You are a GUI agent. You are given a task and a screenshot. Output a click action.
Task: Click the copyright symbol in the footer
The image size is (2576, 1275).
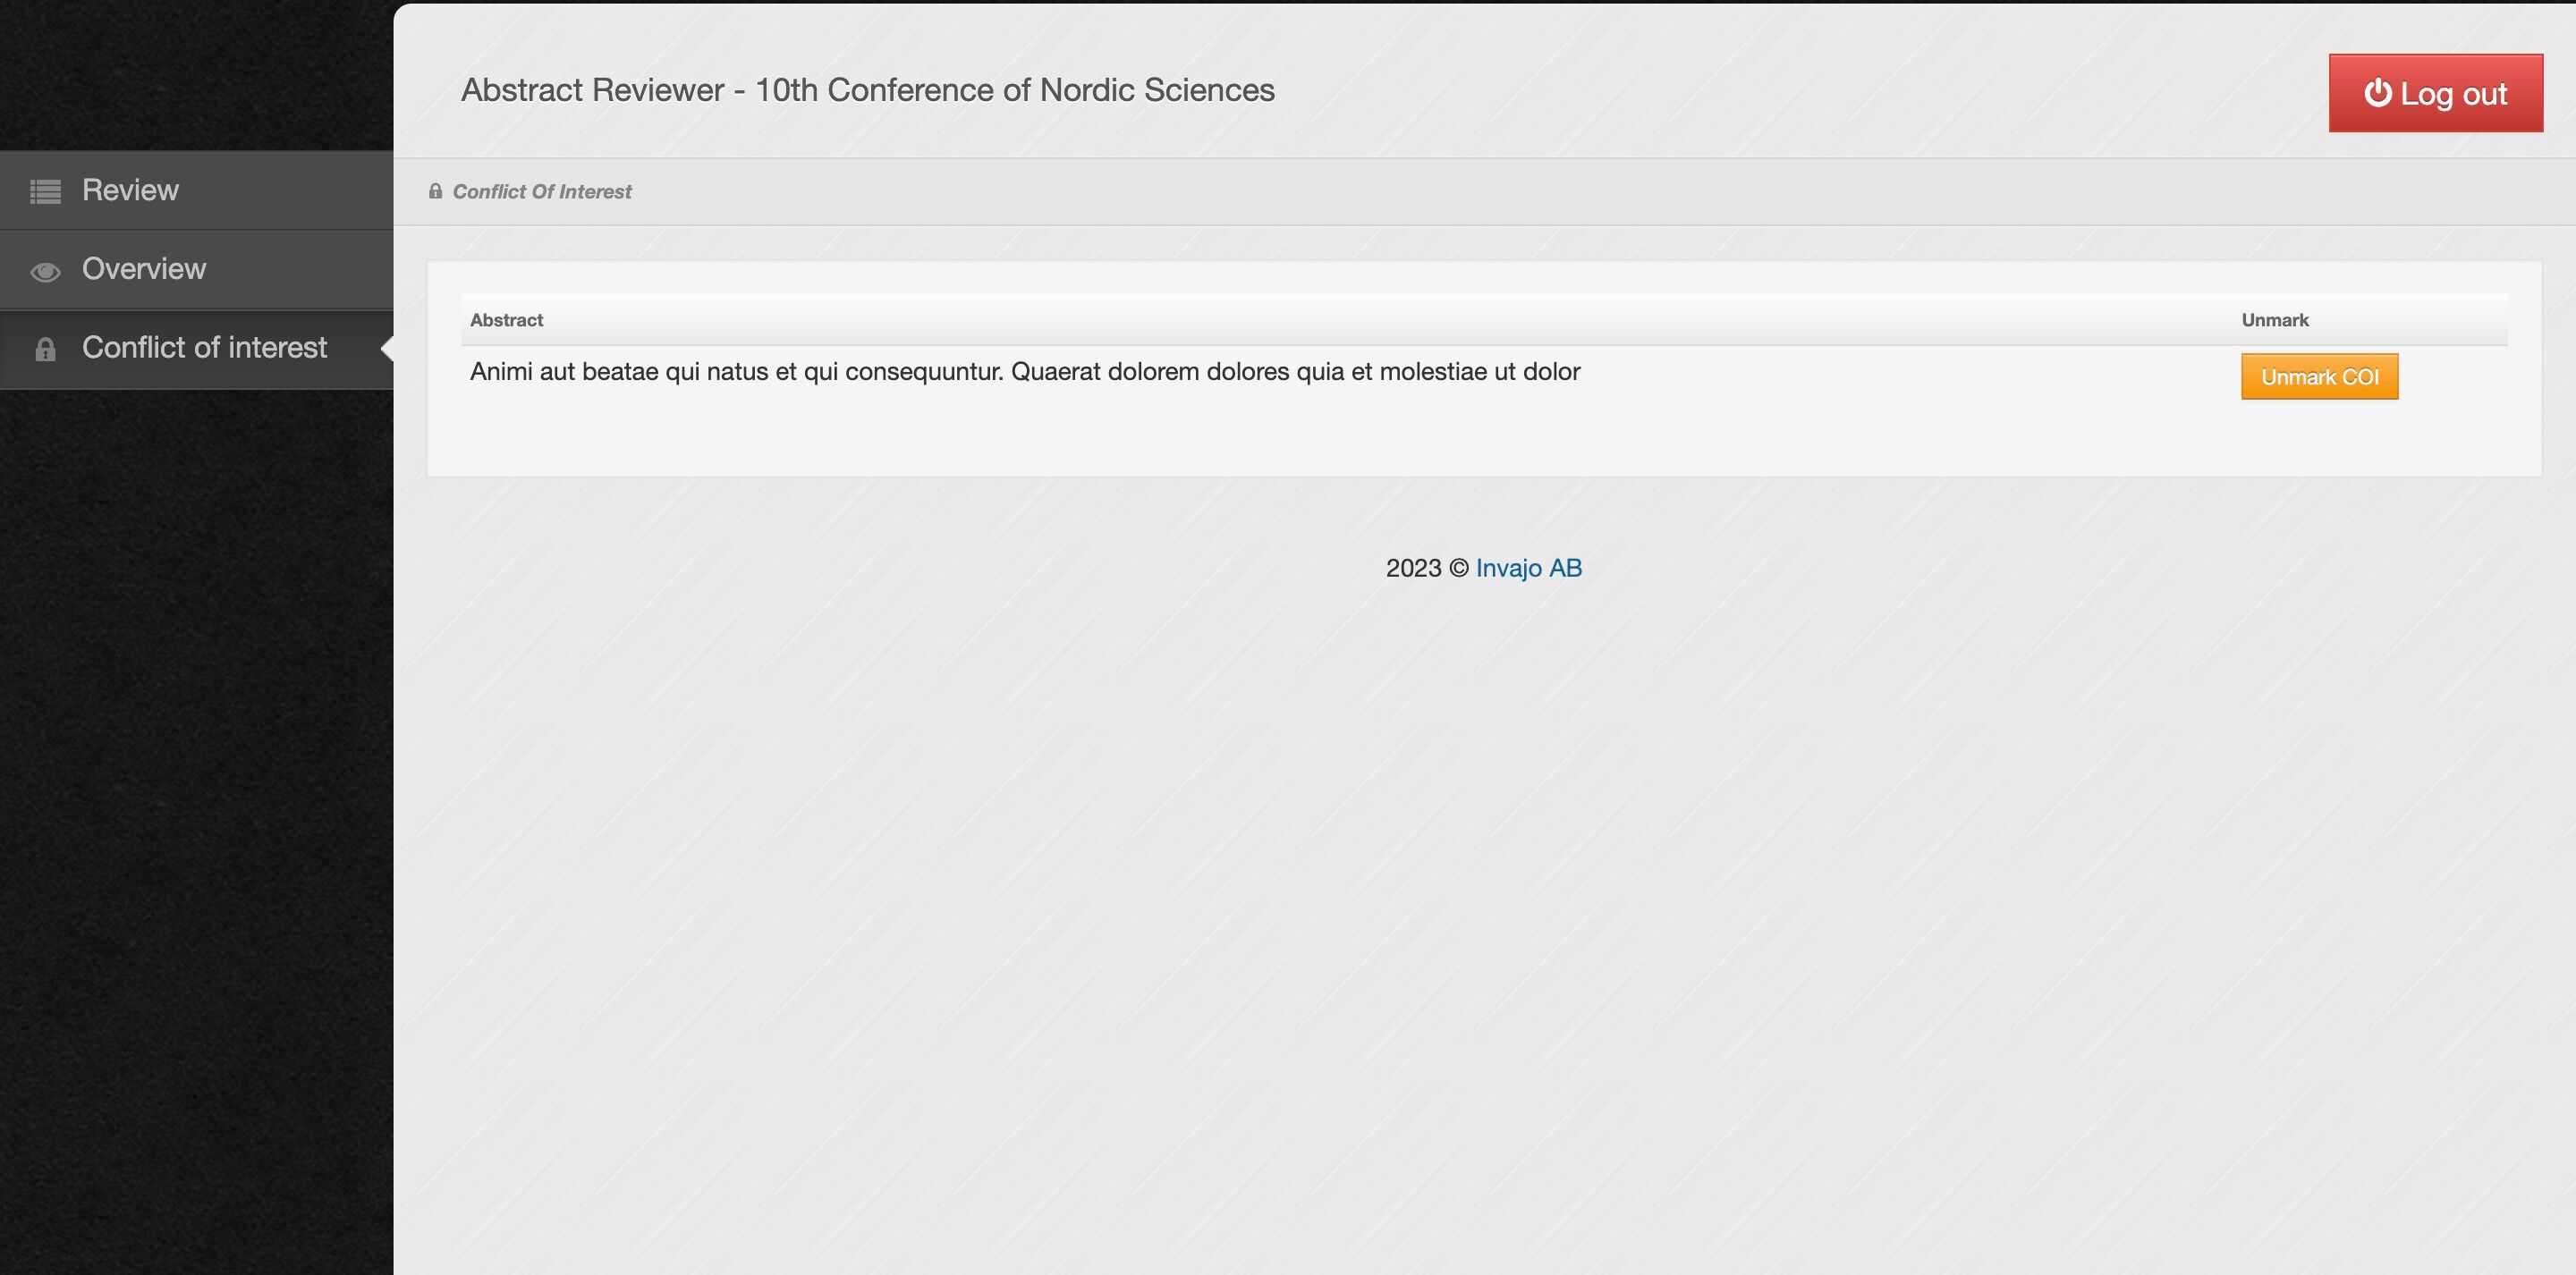(x=1458, y=568)
